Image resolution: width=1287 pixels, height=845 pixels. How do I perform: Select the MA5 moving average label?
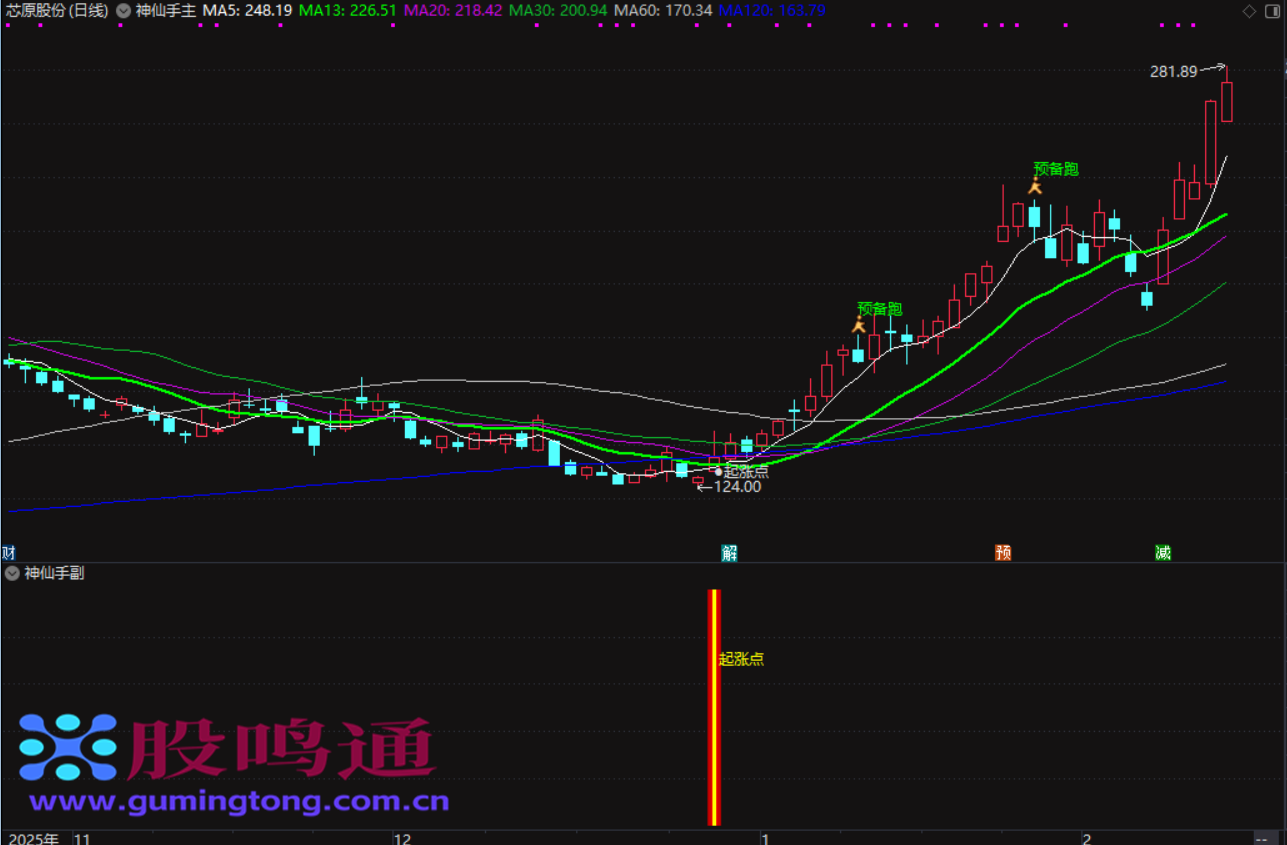[247, 11]
